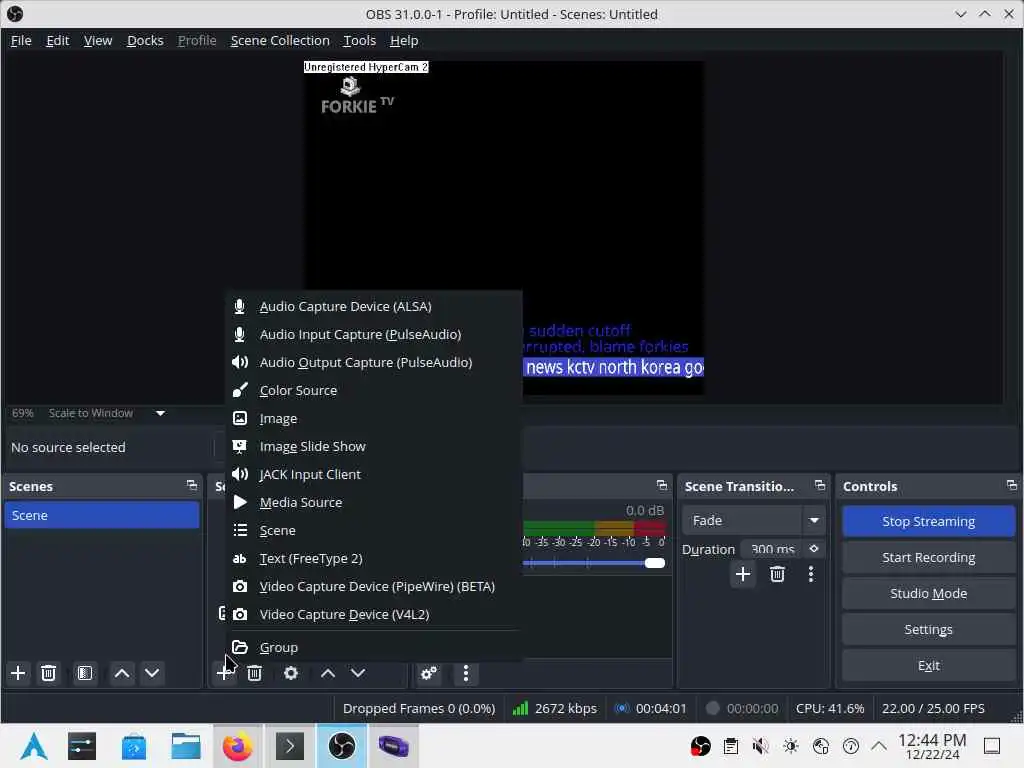Expand hidden system tray icons
Screen dimensions: 1024x768
879,746
